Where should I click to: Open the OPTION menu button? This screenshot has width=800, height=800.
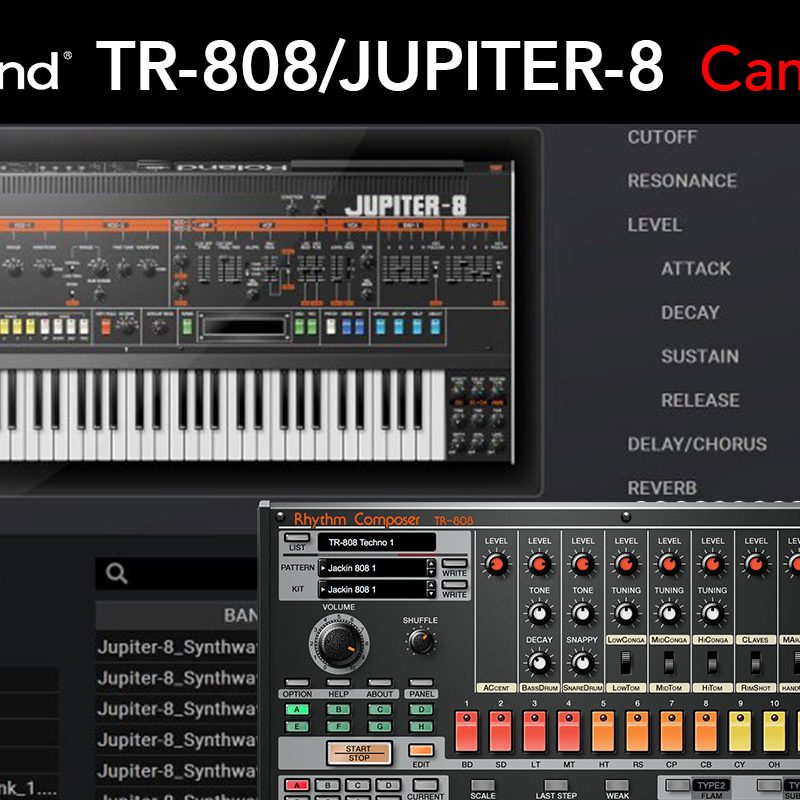click(x=297, y=683)
